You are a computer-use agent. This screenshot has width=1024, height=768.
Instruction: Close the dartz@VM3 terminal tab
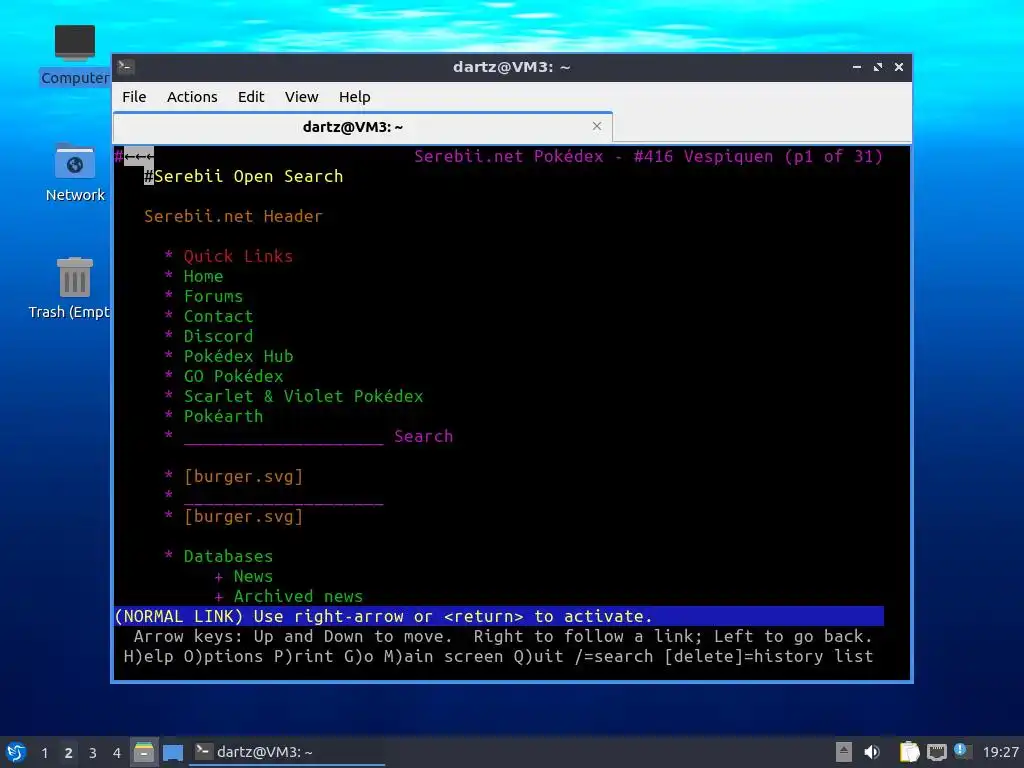pyautogui.click(x=596, y=126)
